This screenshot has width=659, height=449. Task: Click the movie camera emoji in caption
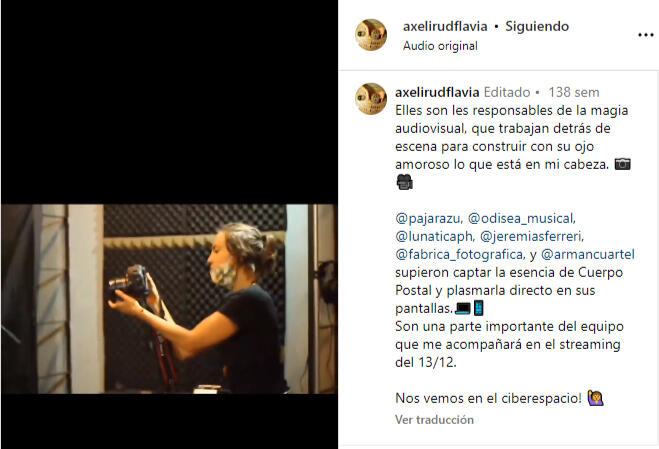404,182
